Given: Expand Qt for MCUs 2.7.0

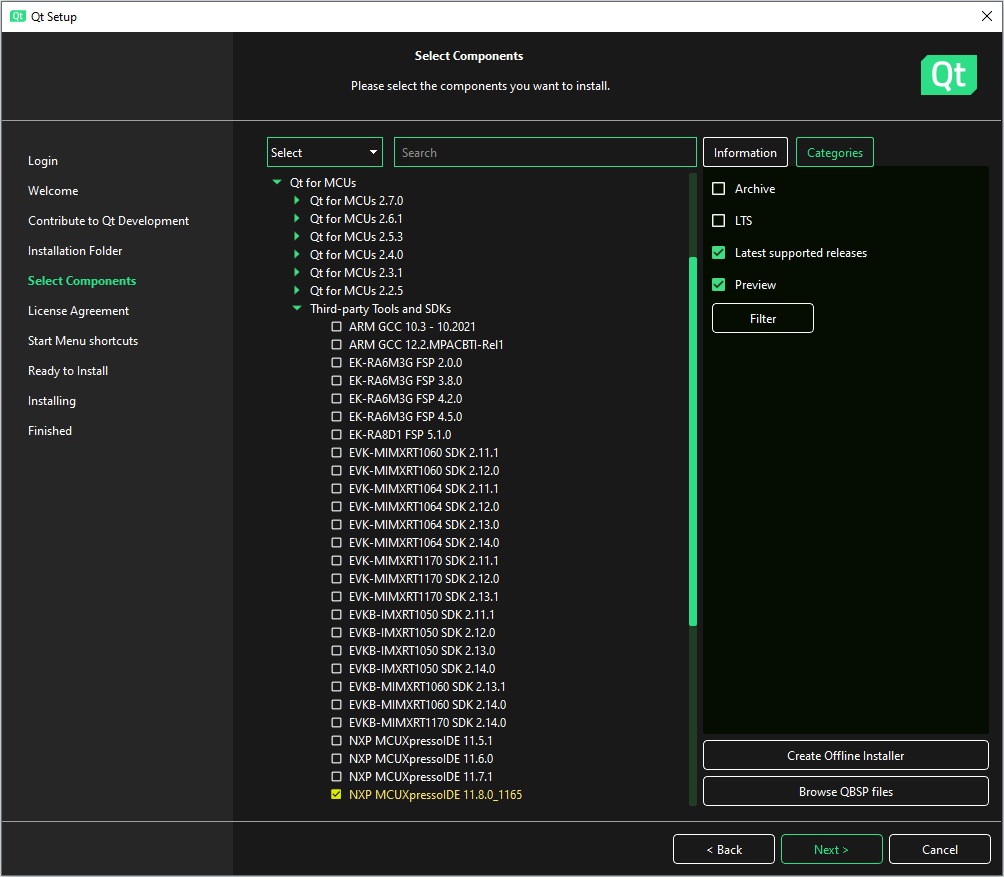Looking at the screenshot, I should (296, 200).
